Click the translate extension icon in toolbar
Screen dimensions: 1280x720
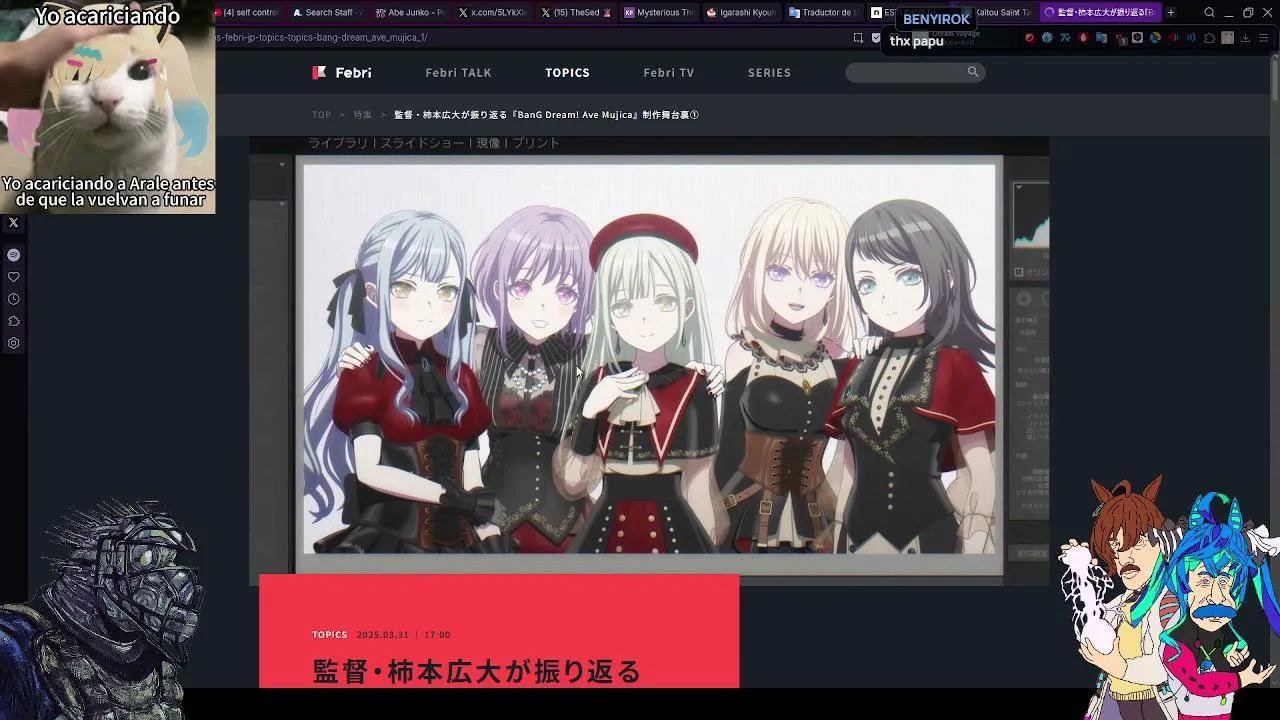[x=1101, y=38]
